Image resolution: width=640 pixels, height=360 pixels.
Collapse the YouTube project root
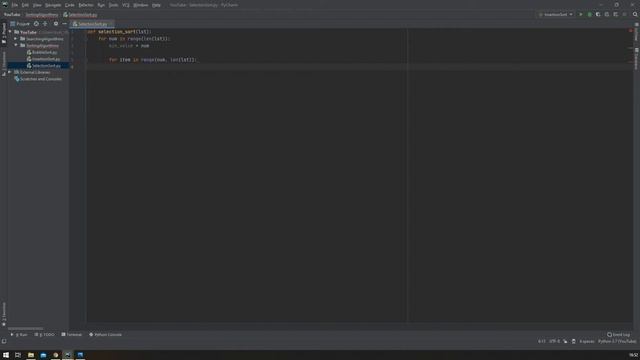click(x=10, y=32)
